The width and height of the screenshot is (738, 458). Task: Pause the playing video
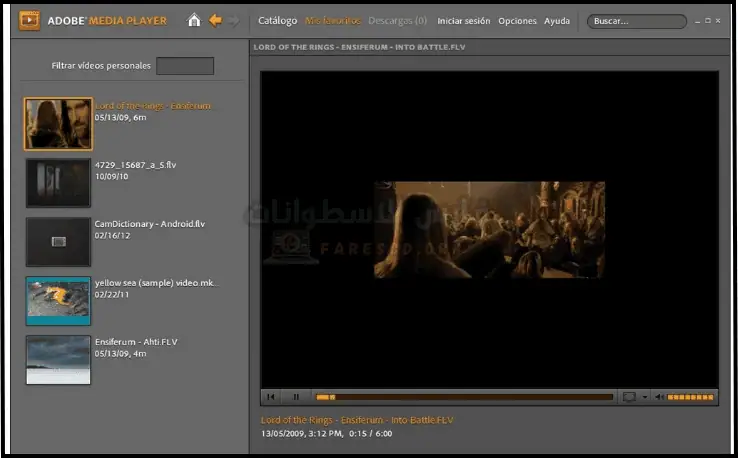(x=296, y=397)
